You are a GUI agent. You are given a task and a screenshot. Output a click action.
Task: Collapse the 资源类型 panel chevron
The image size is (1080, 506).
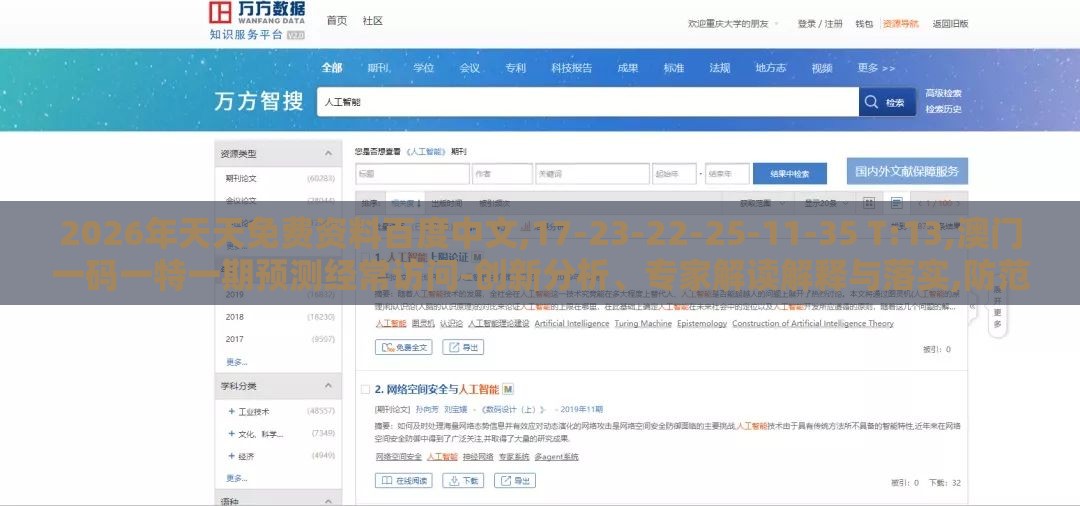[328, 154]
